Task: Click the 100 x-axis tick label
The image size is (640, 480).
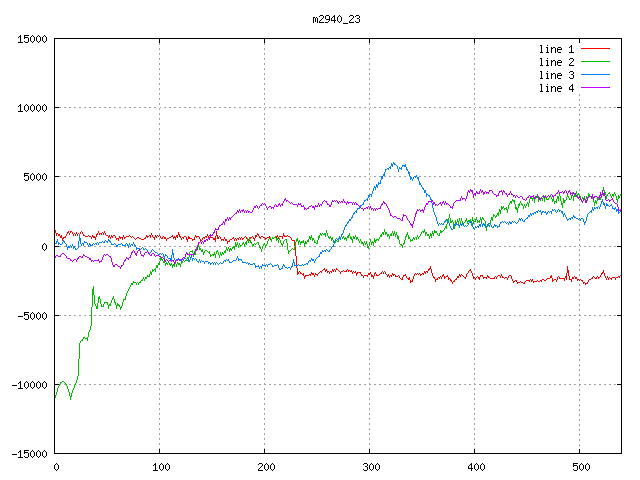Action: pos(160,467)
